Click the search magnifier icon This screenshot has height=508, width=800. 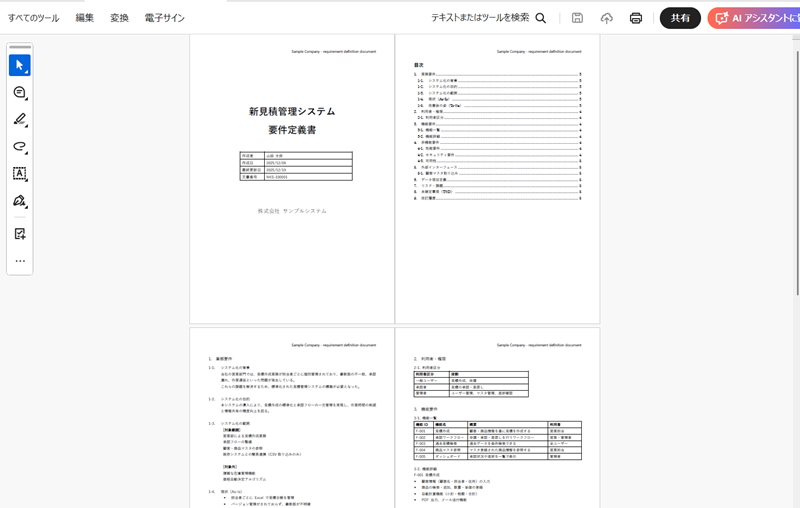click(541, 18)
